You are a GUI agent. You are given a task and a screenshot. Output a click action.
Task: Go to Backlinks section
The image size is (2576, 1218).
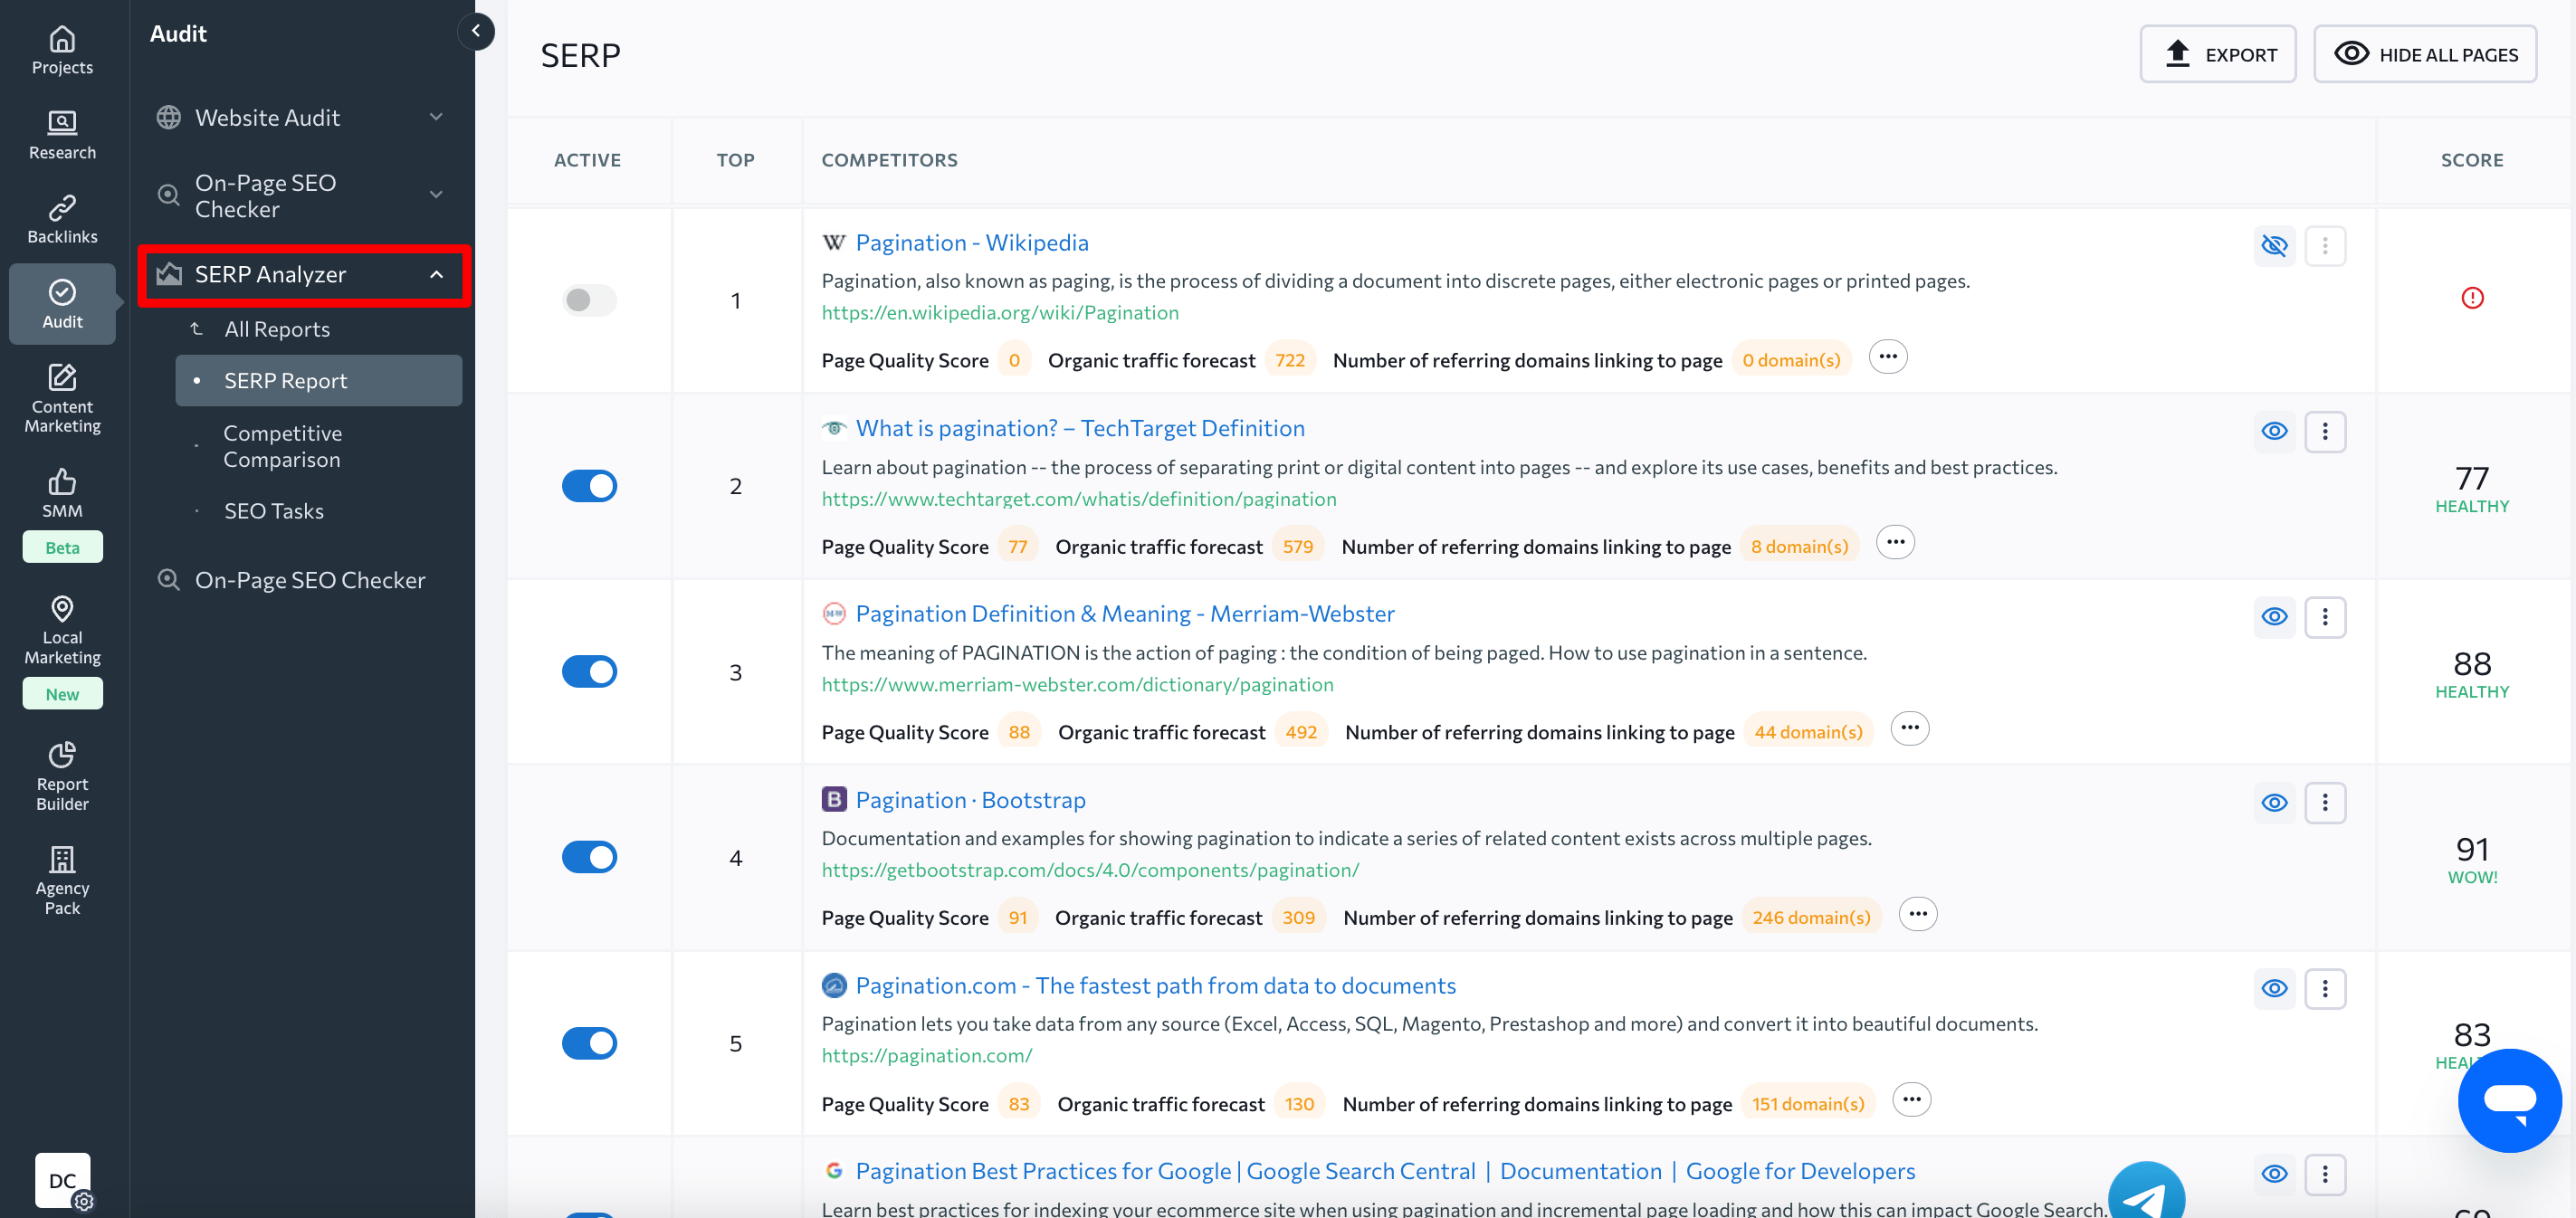point(62,220)
